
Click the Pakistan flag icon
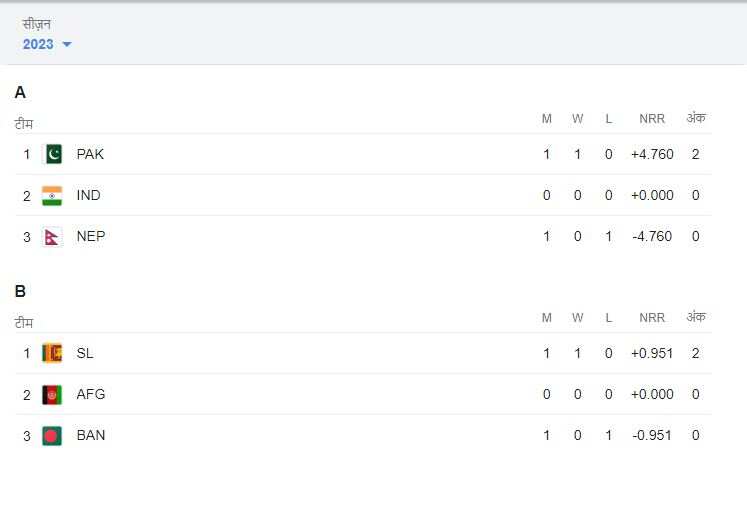(x=53, y=154)
